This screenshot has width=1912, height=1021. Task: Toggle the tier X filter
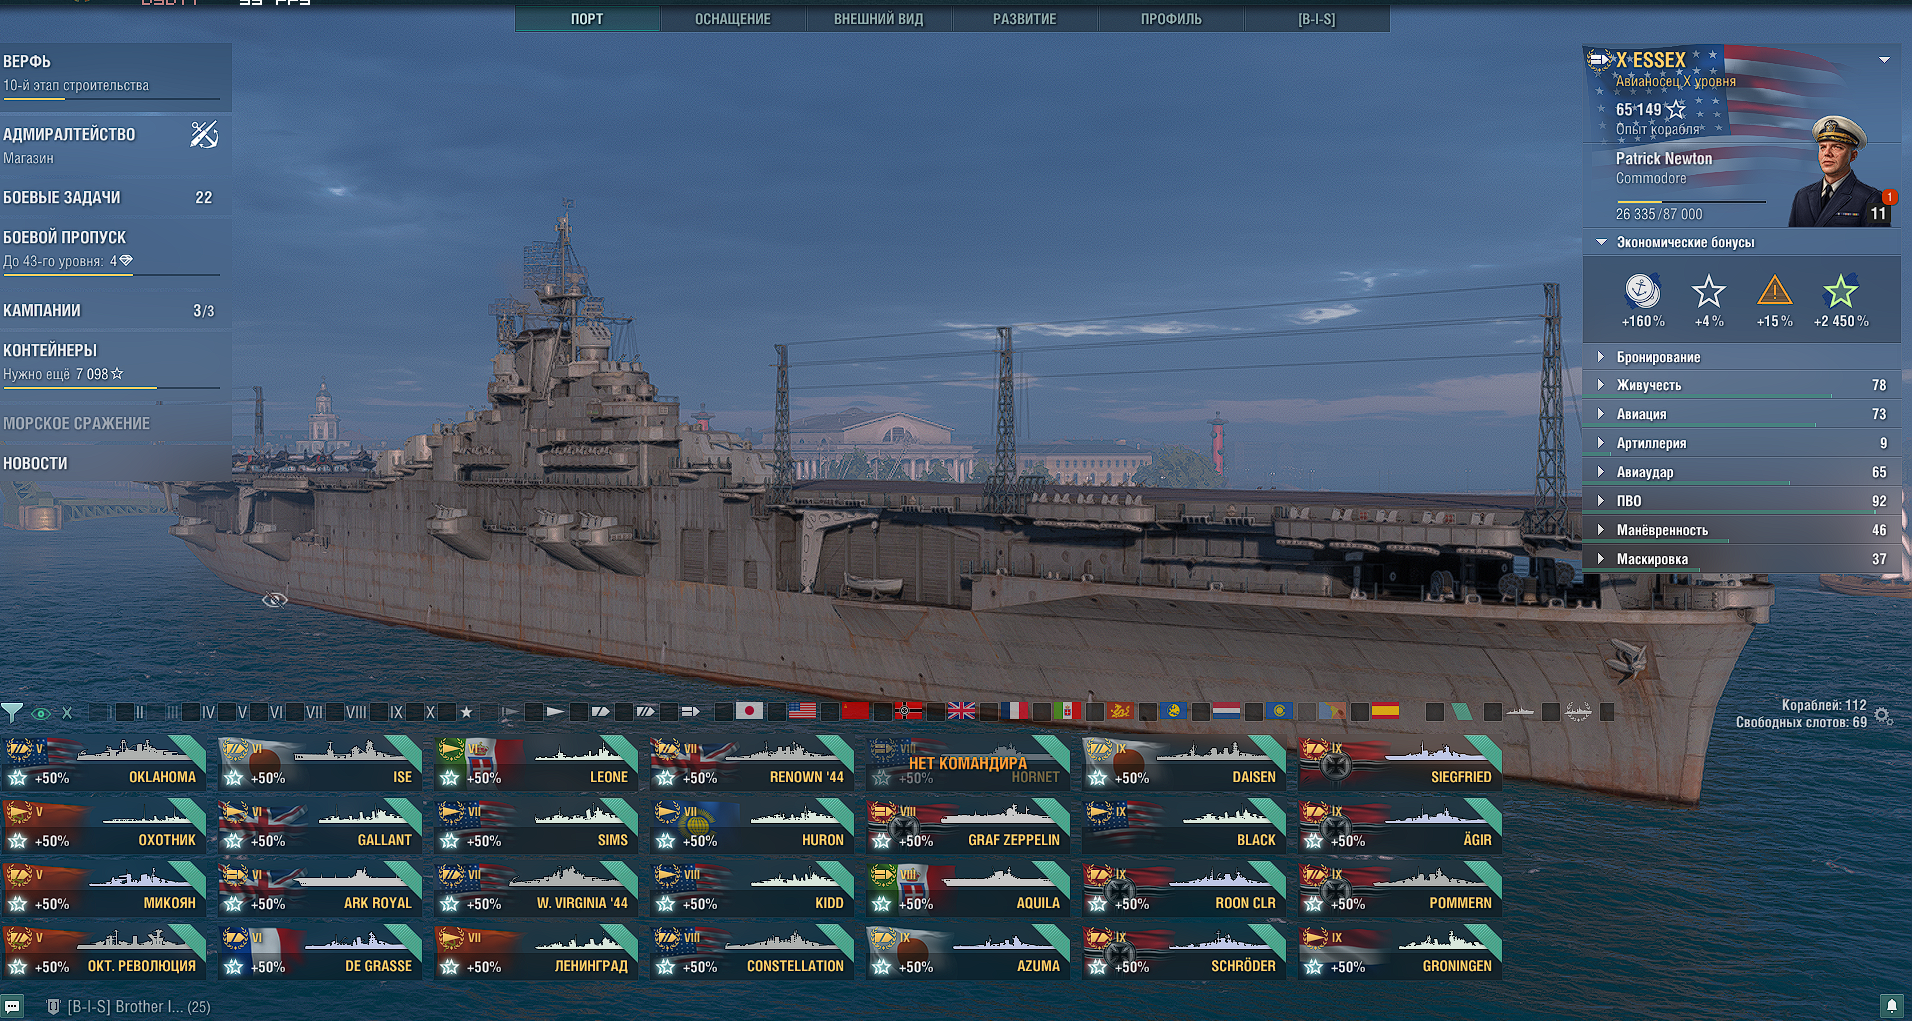(431, 712)
